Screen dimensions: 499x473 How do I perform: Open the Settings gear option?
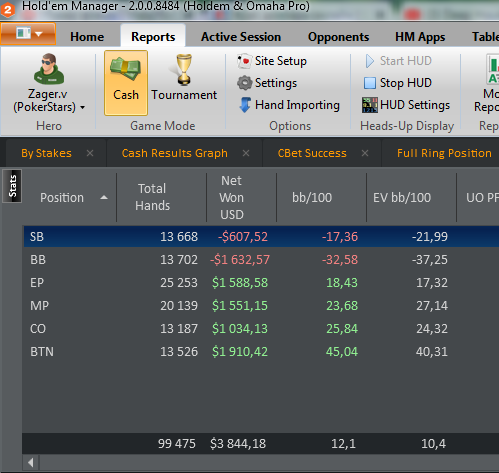[267, 83]
